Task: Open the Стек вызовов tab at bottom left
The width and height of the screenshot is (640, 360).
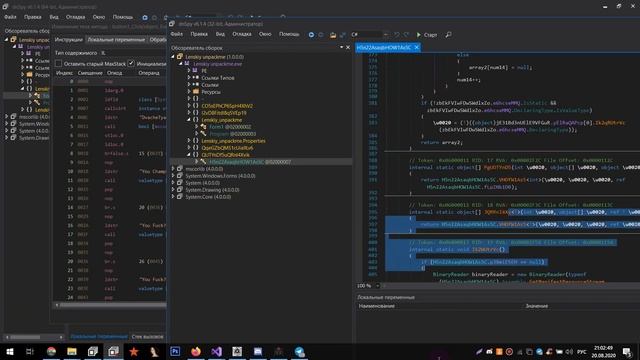Action: pos(147,337)
